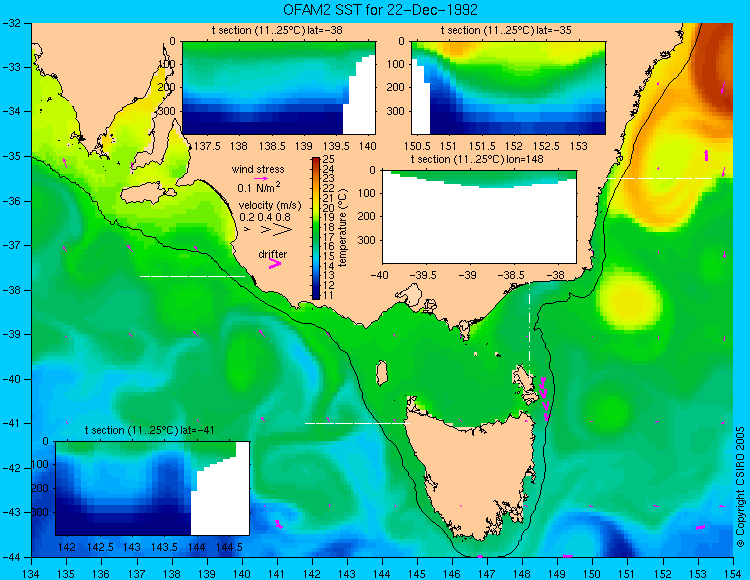This screenshot has height=580, width=750.
Task: Click the "0.1 N/m²" legend value
Action: [x=259, y=187]
